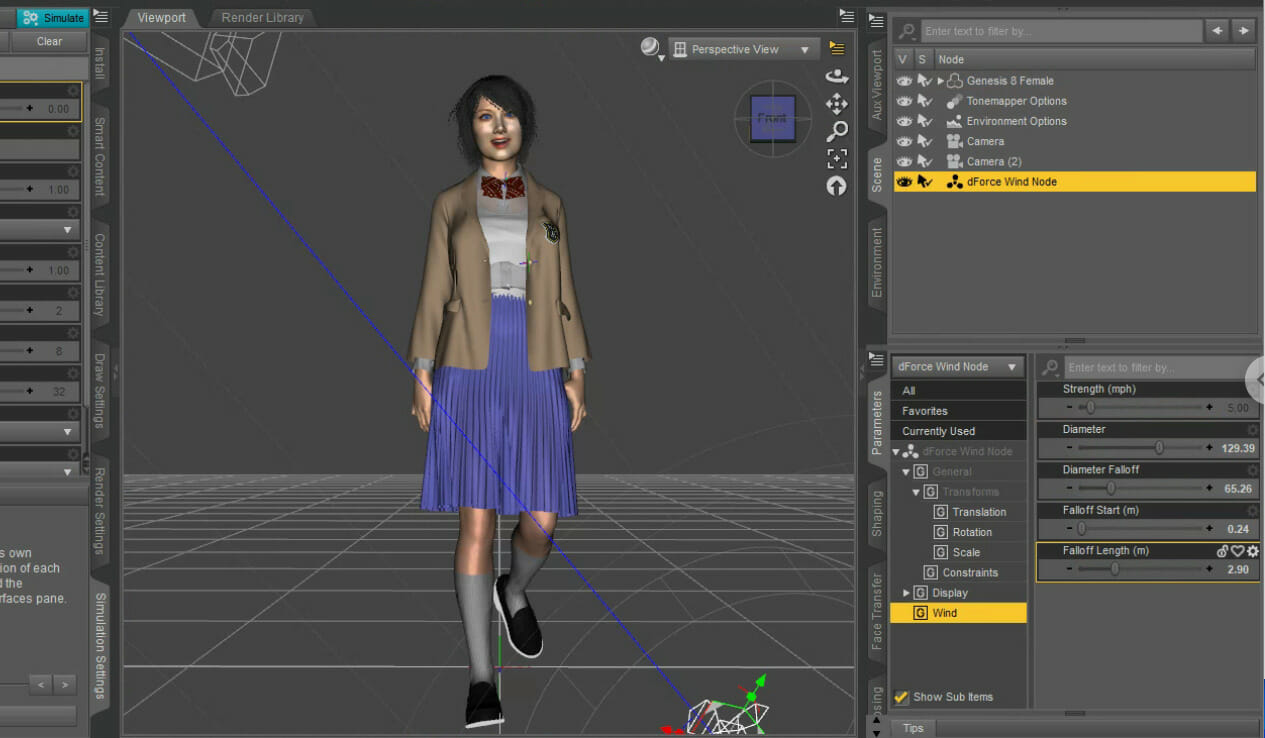Toggle visibility of Genesis 8 Female
Viewport: 1265px width, 738px height.
pyautogui.click(x=904, y=81)
